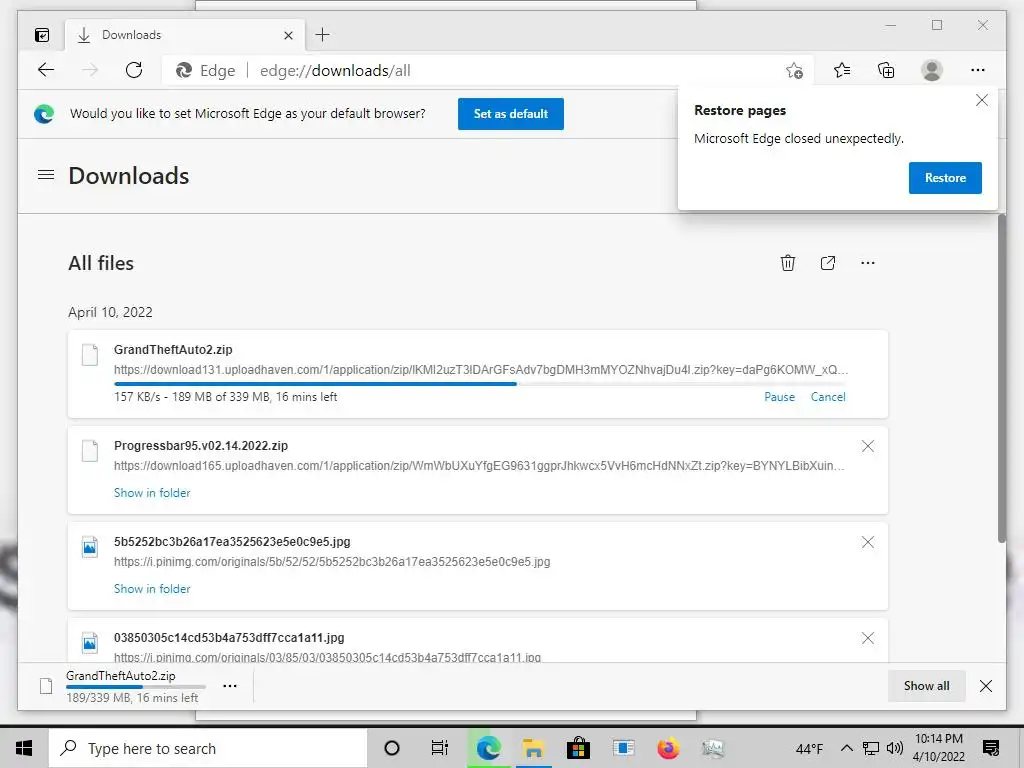
Task: Open the notification center icon
Action: 991,748
